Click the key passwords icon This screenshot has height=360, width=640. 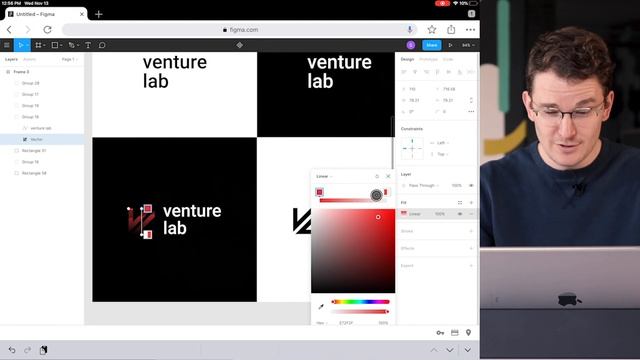pyautogui.click(x=440, y=333)
